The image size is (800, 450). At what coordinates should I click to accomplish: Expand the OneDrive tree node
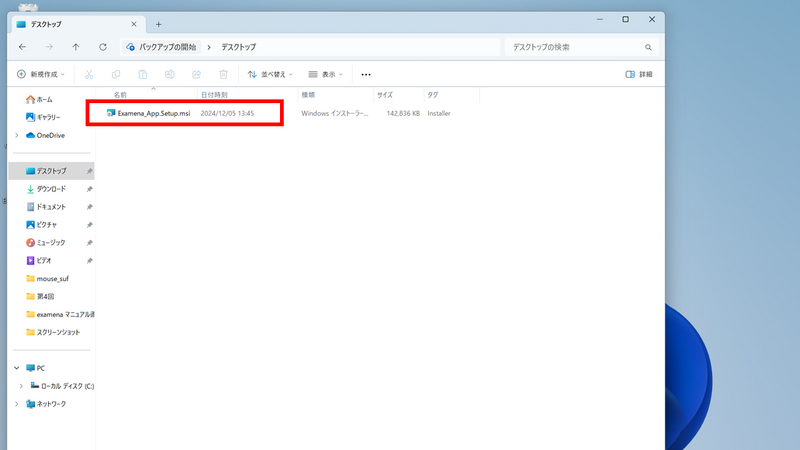[x=17, y=135]
